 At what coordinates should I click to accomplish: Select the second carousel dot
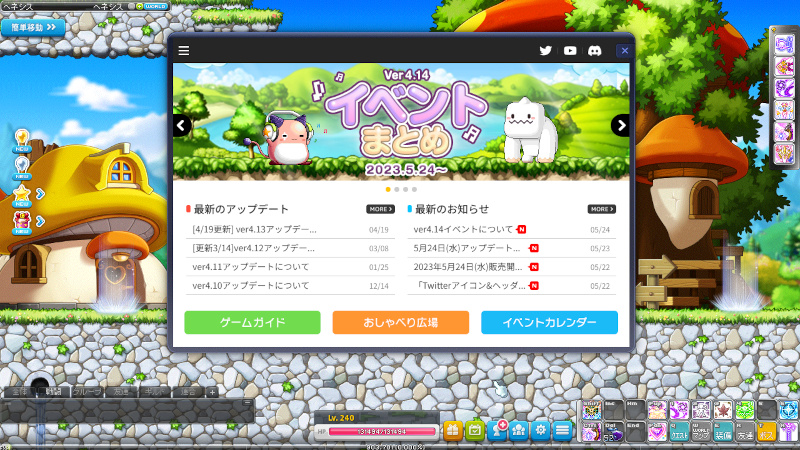pyautogui.click(x=396, y=189)
